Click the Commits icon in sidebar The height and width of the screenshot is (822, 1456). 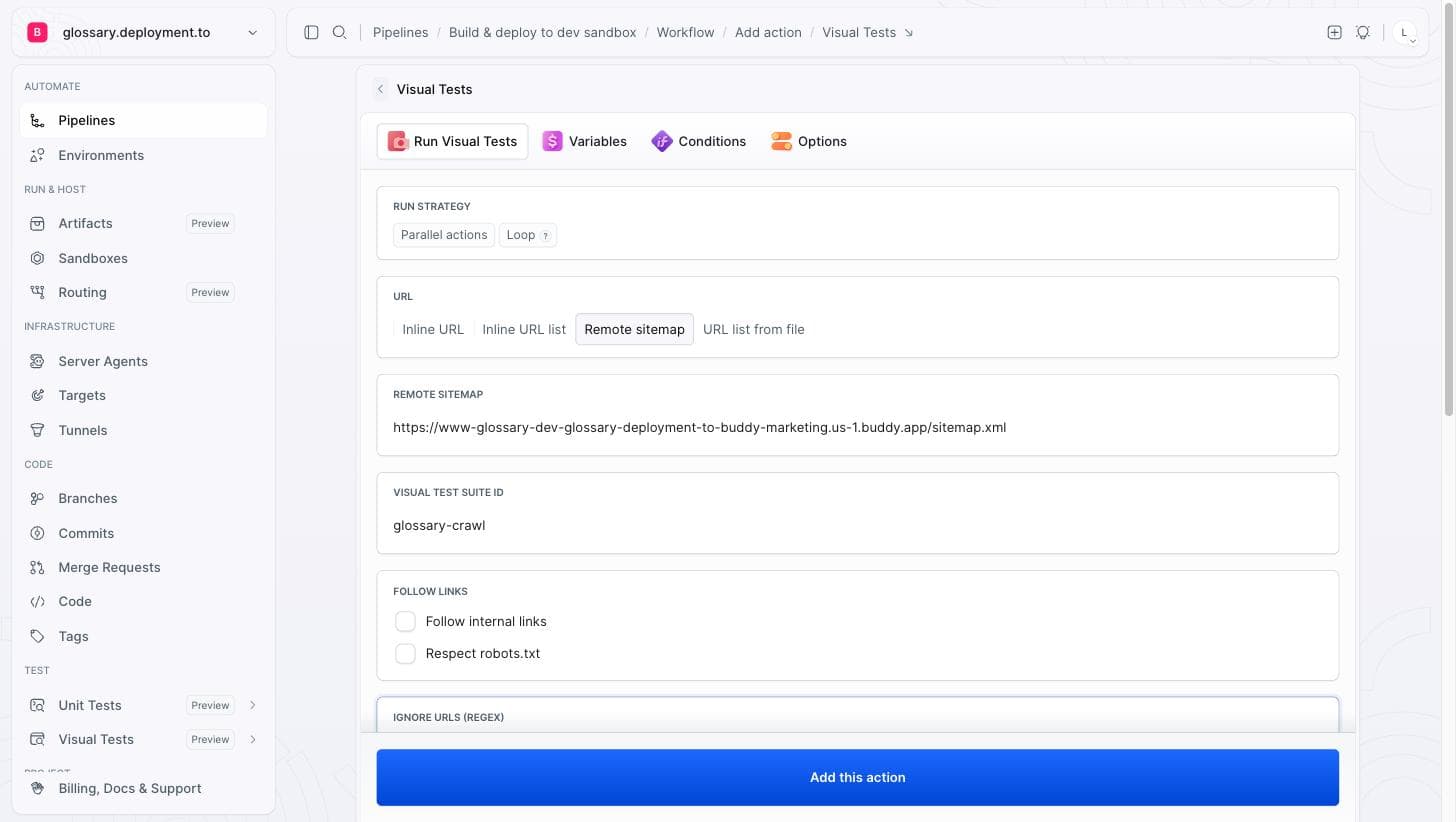click(x=37, y=533)
